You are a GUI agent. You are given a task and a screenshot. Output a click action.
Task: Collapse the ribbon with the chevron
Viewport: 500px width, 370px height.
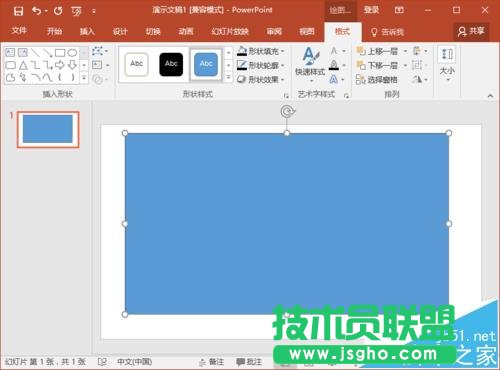click(490, 96)
